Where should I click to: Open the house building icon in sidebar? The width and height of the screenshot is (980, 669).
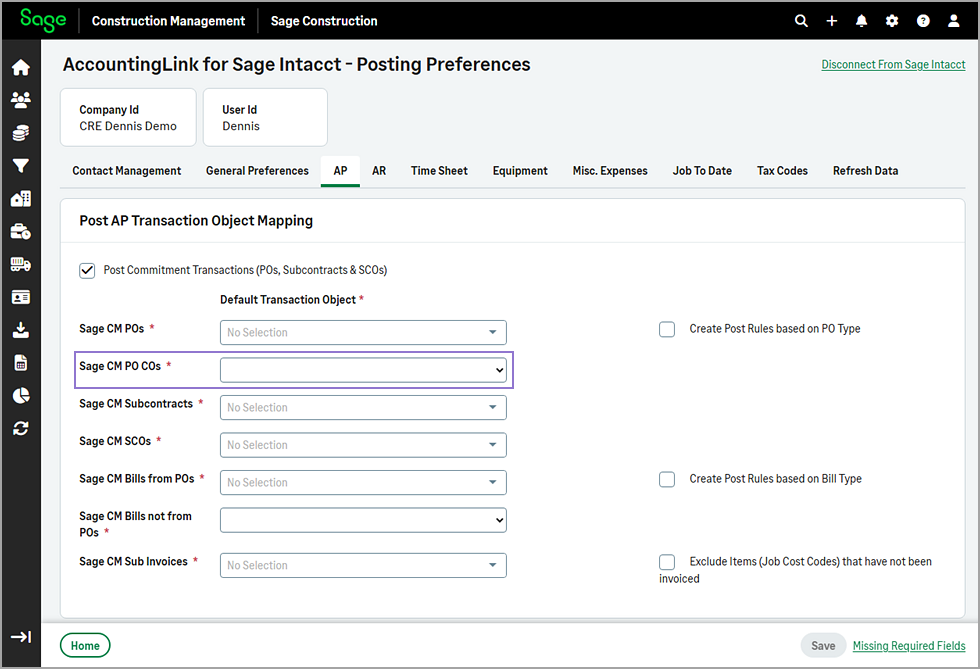pyautogui.click(x=21, y=199)
